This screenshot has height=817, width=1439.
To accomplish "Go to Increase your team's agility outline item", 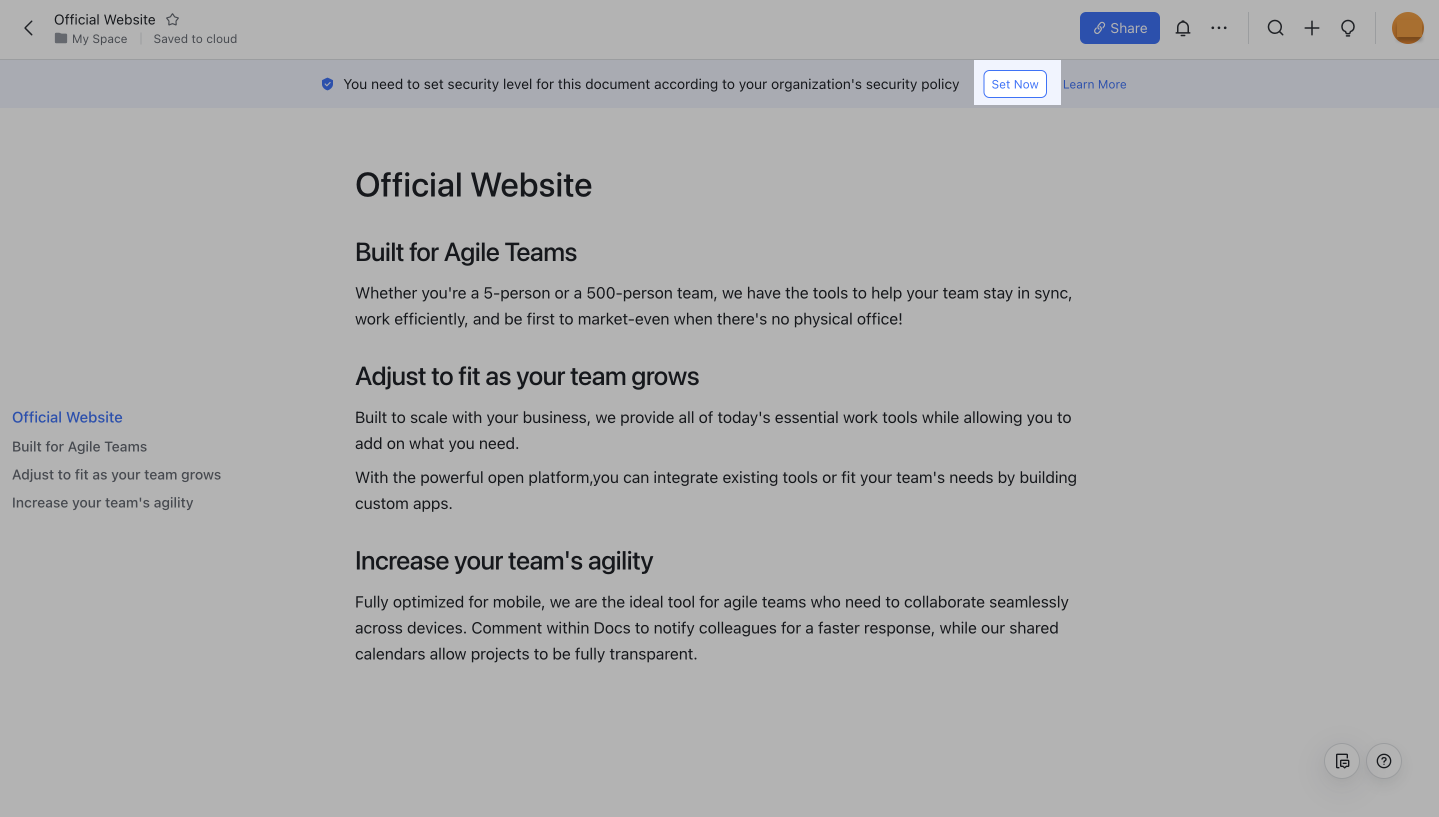I will click(102, 502).
